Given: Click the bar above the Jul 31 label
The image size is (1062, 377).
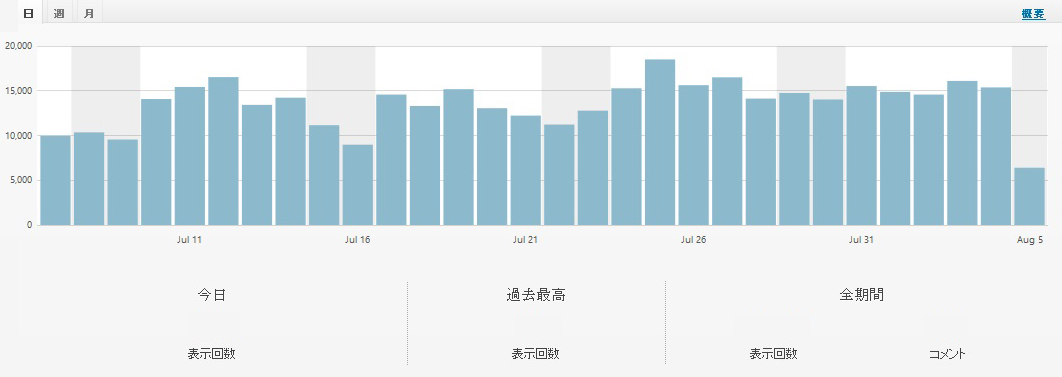Looking at the screenshot, I should pyautogui.click(x=861, y=156).
